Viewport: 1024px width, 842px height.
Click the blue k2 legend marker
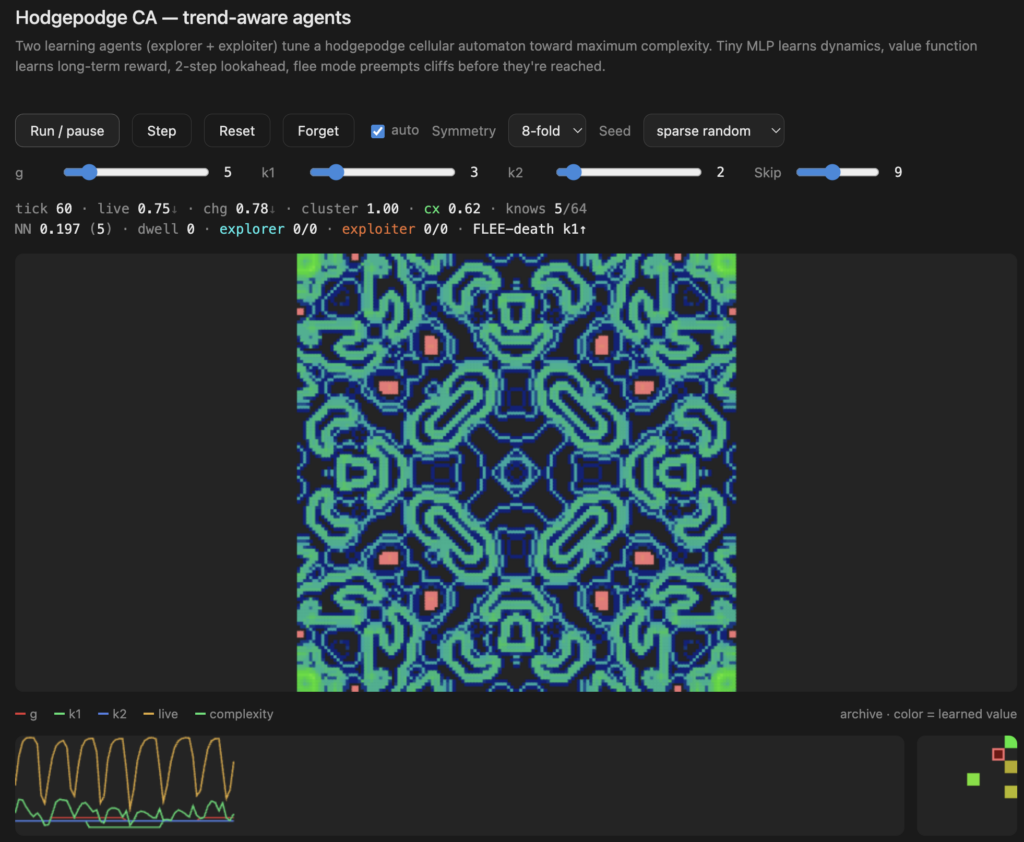[103, 714]
